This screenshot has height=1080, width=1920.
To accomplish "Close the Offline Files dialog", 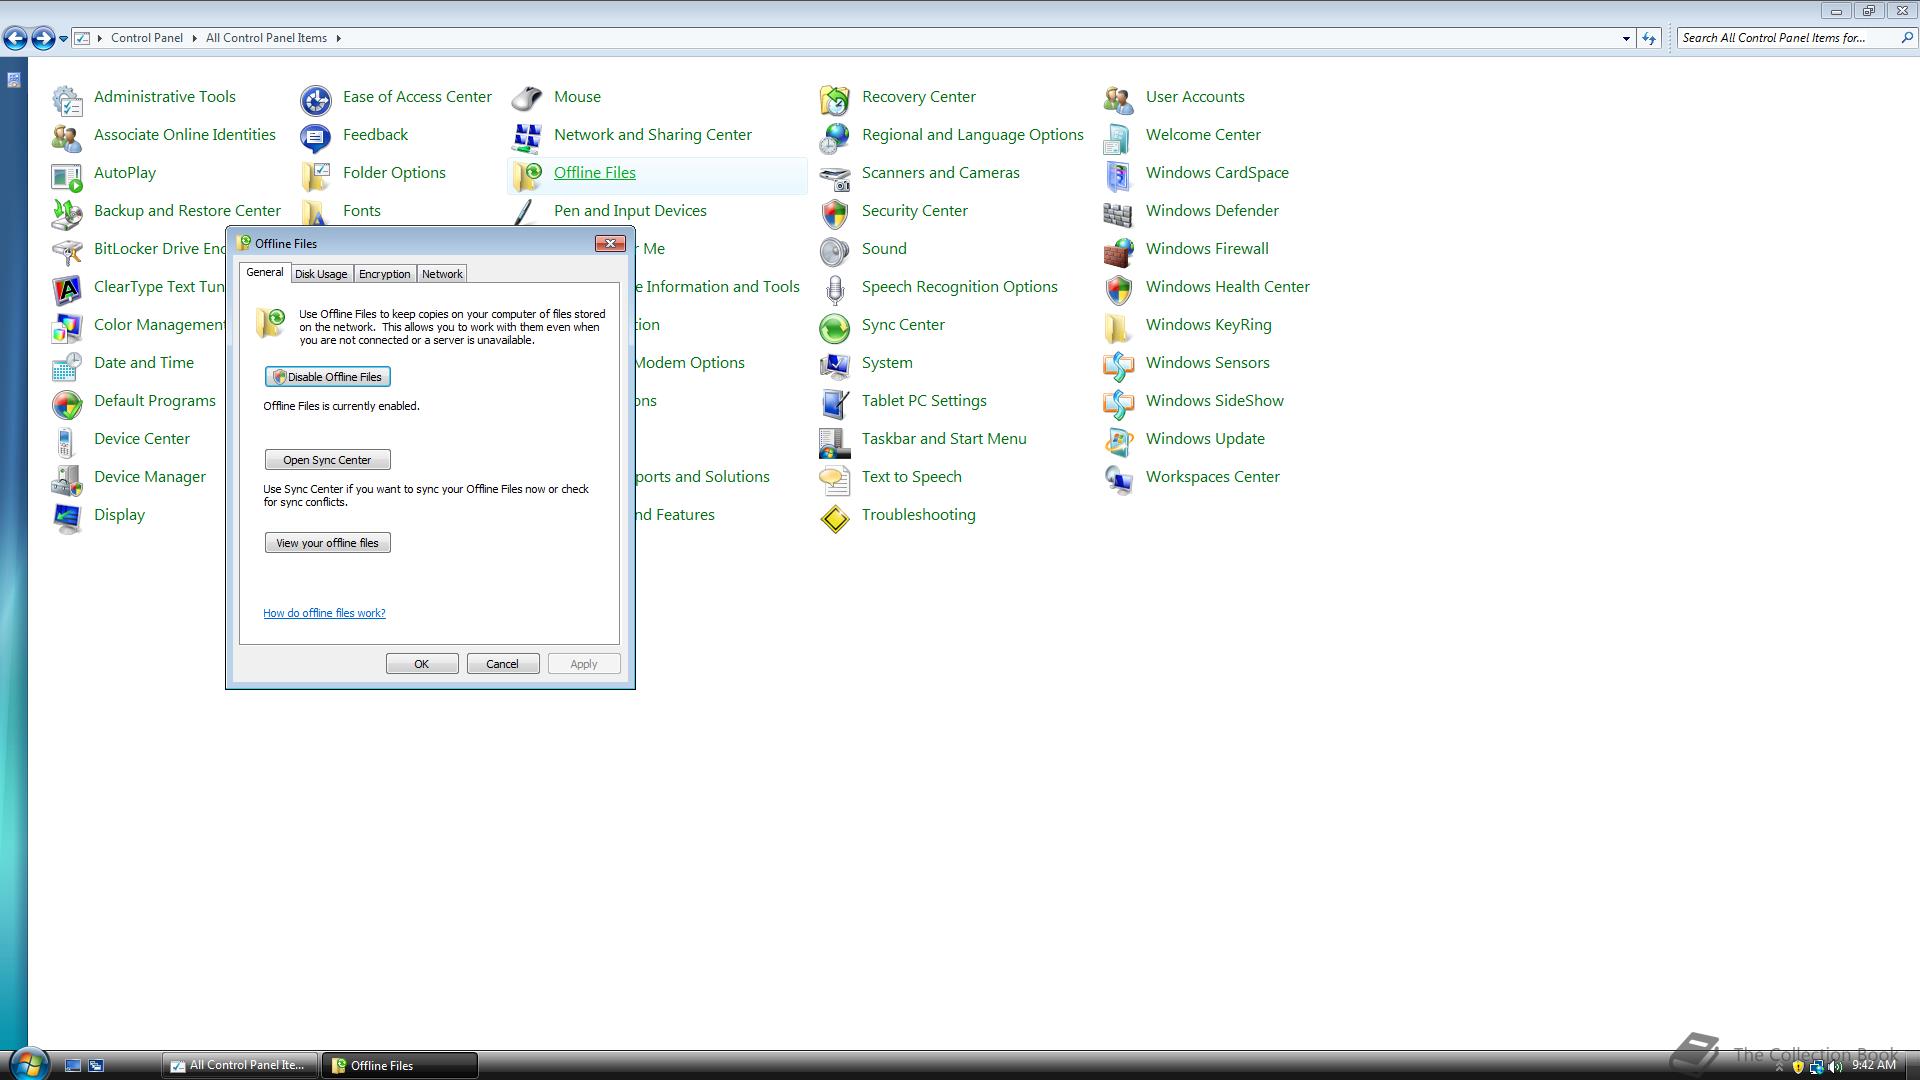I will 610,243.
